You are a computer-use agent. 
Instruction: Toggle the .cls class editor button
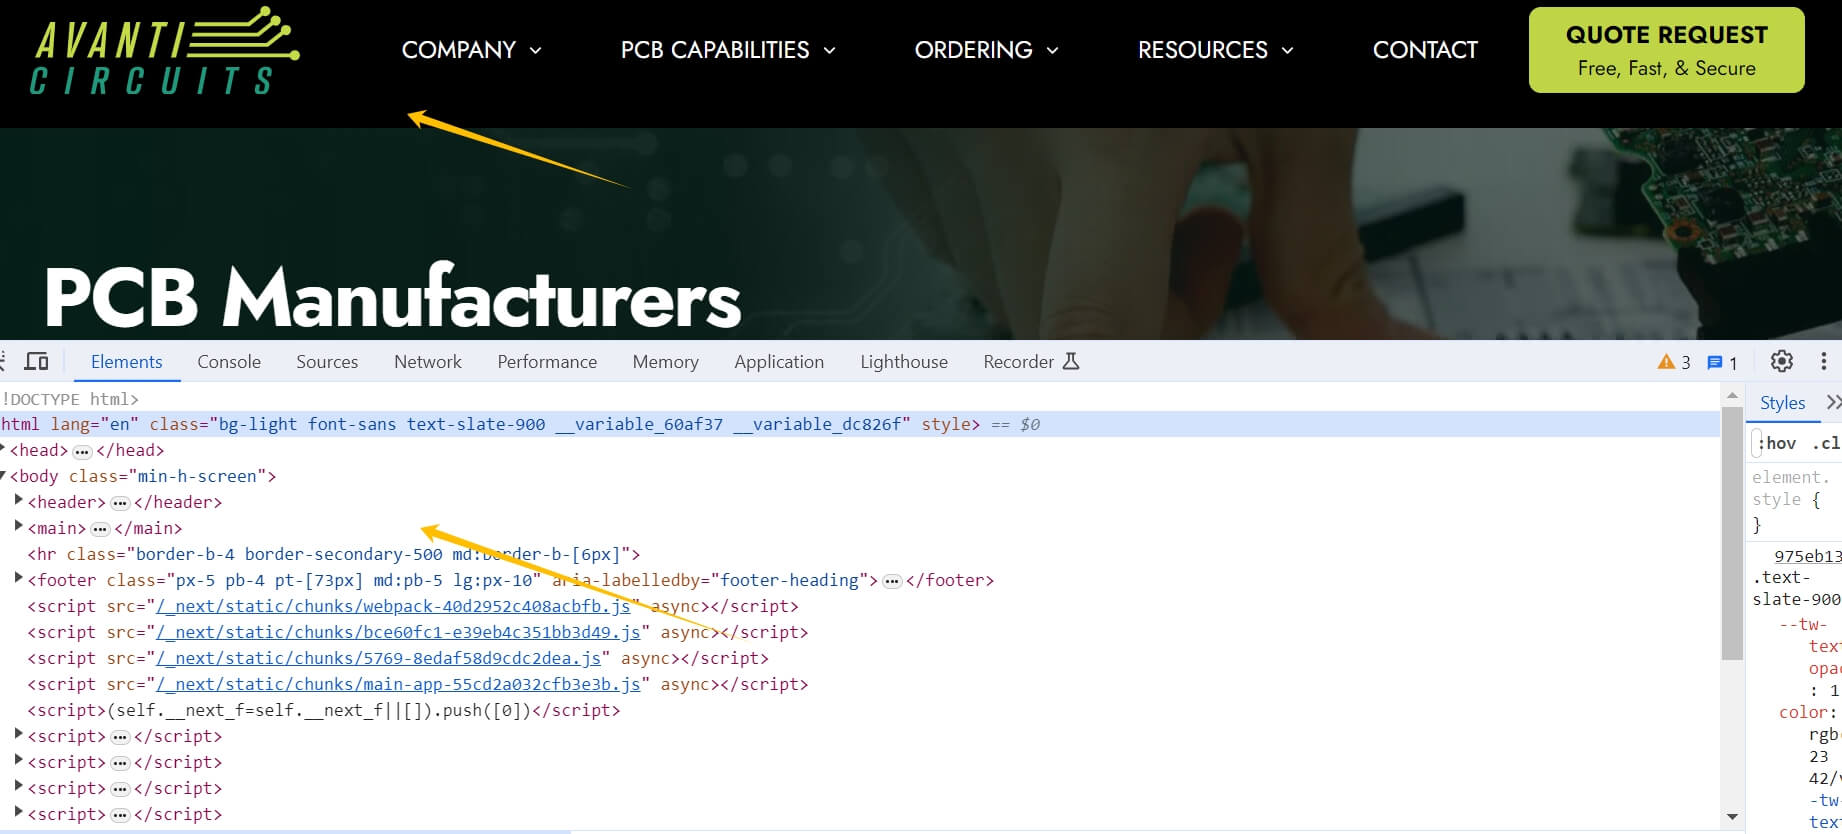(x=1826, y=443)
